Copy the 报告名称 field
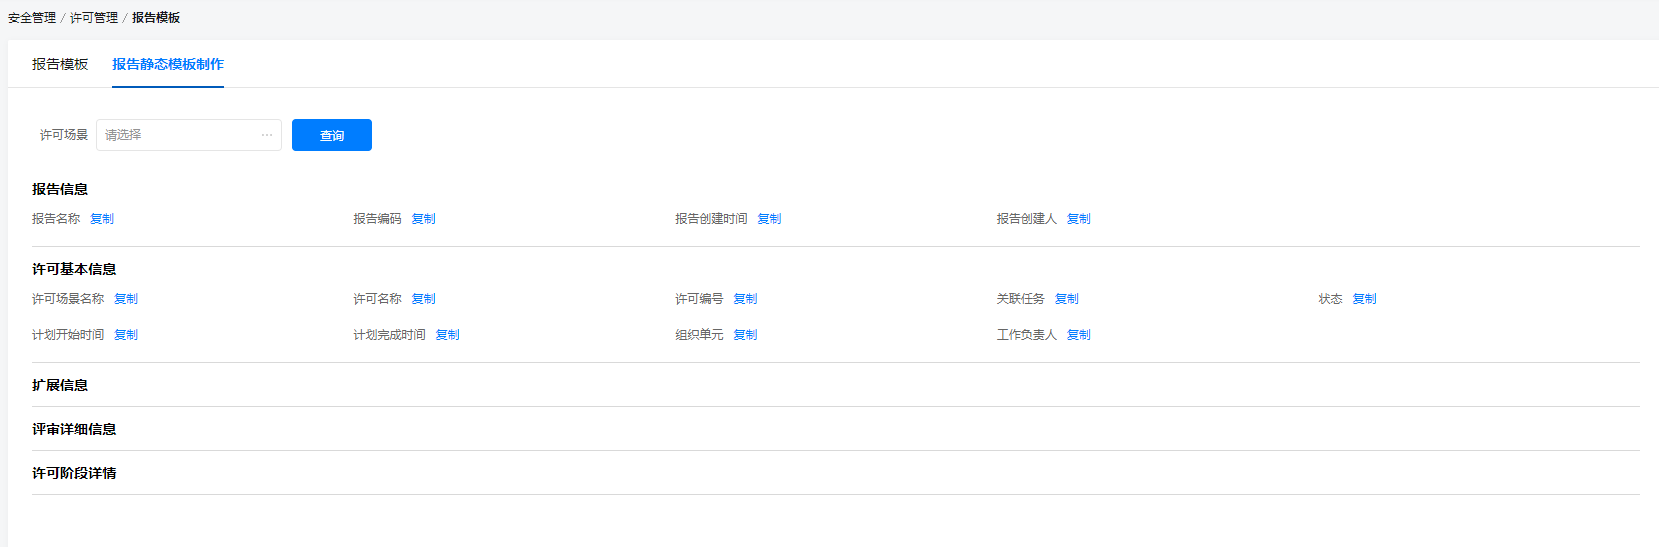This screenshot has width=1659, height=547. [x=102, y=219]
